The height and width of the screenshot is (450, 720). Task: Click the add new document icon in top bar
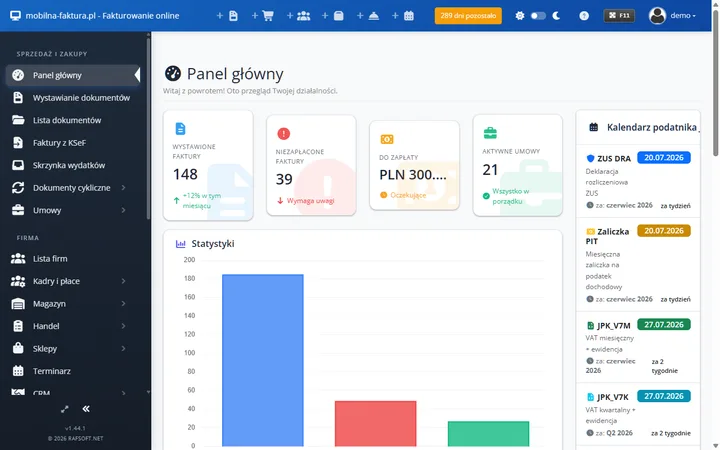228,16
